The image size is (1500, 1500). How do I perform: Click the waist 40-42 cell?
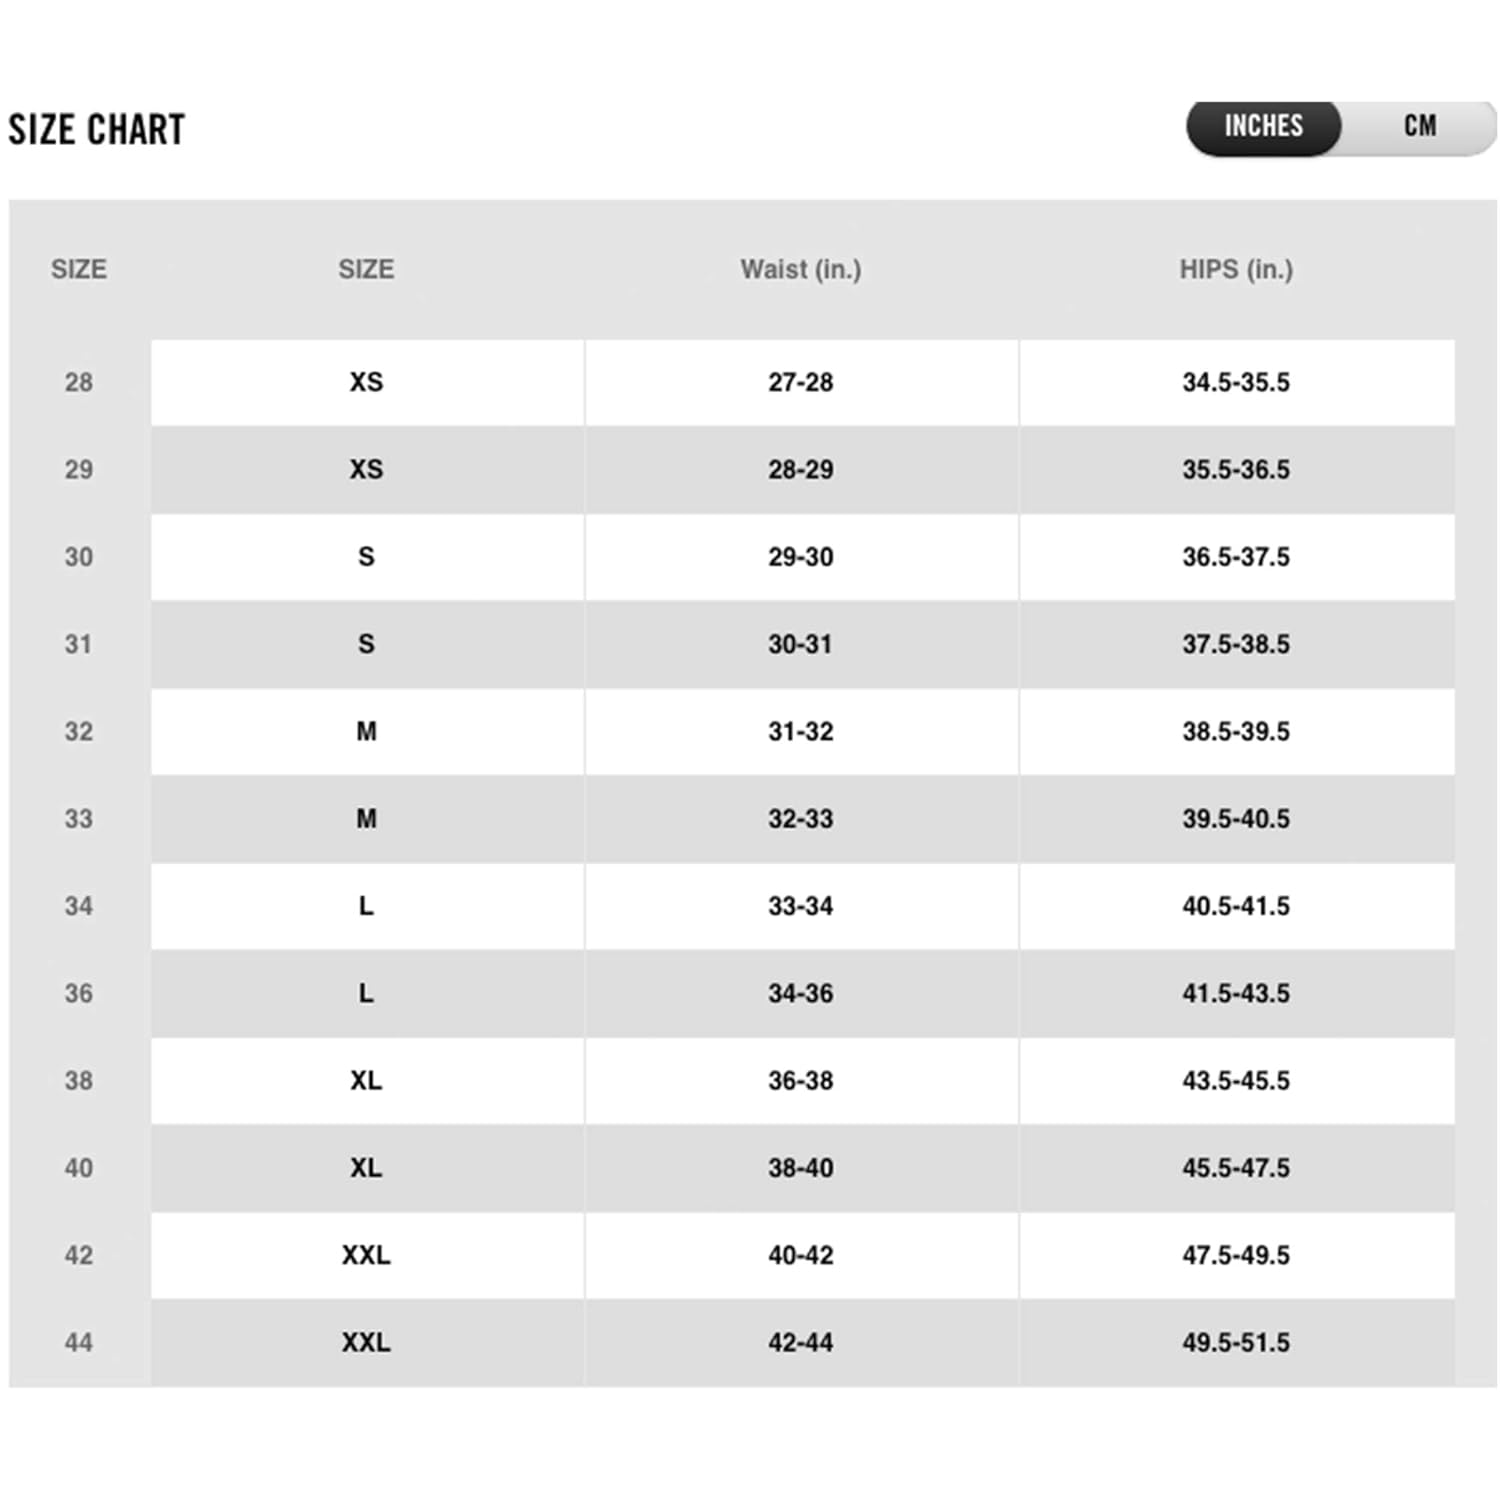(x=800, y=1255)
